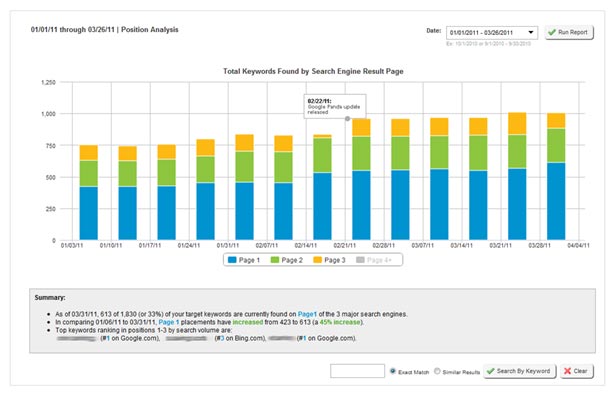Click the y-axis label 1,250
This screenshot has height=395, width=616.
[48, 83]
